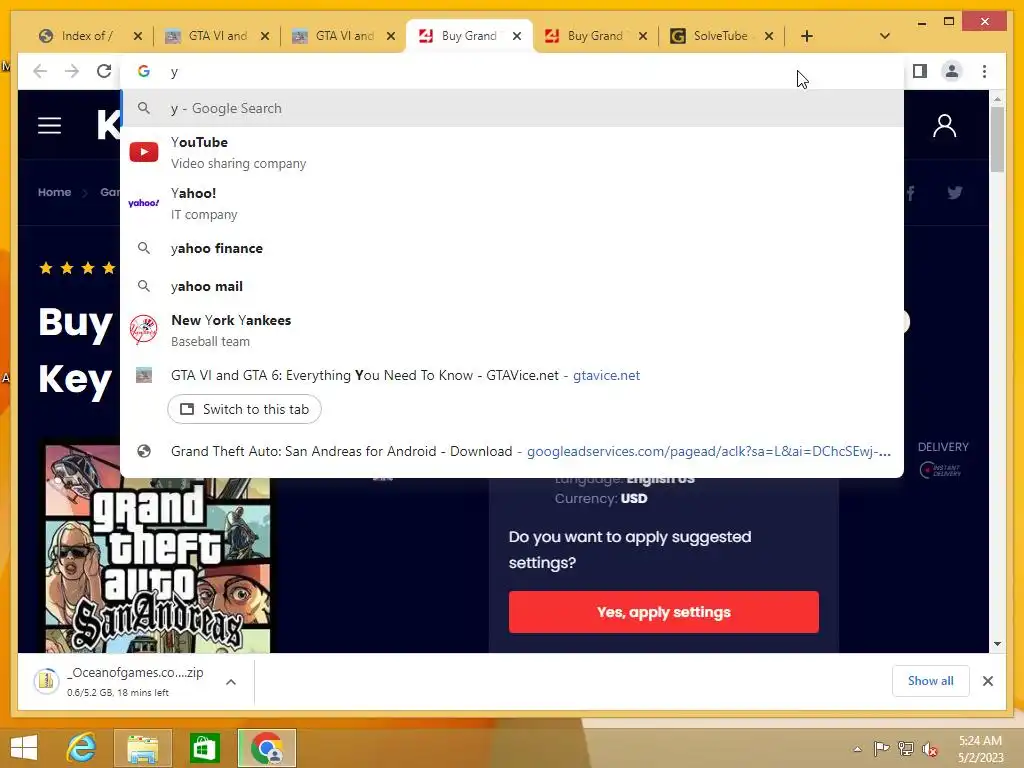This screenshot has height=768, width=1024.
Task: Select 'y - Google Search' suggestion
Action: pos(512,108)
